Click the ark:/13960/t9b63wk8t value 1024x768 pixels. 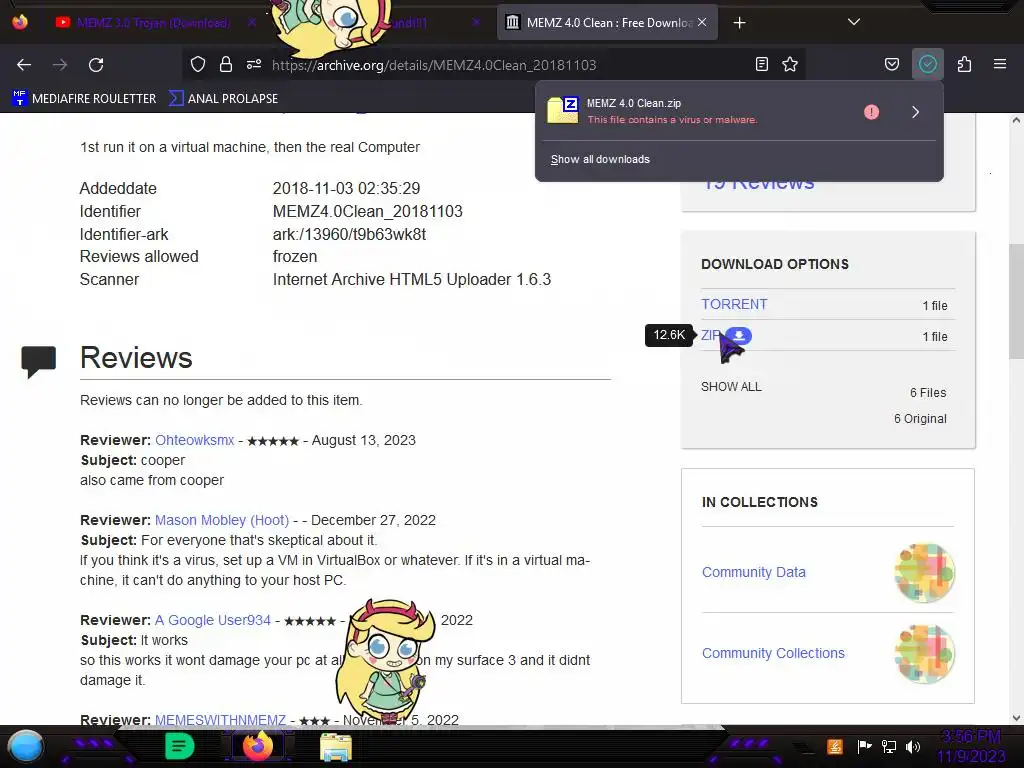[349, 234]
